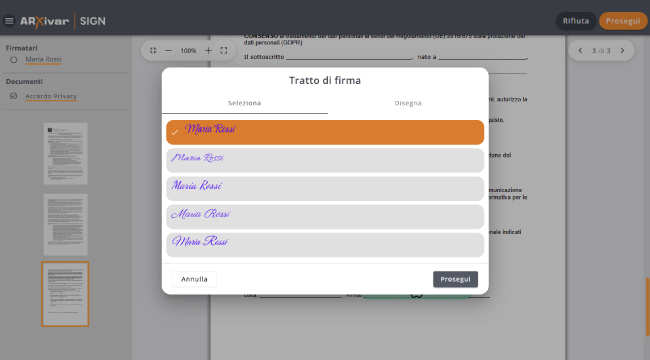Click the Firmatari section heading
Viewport: 650px width, 360px height.
[22, 48]
